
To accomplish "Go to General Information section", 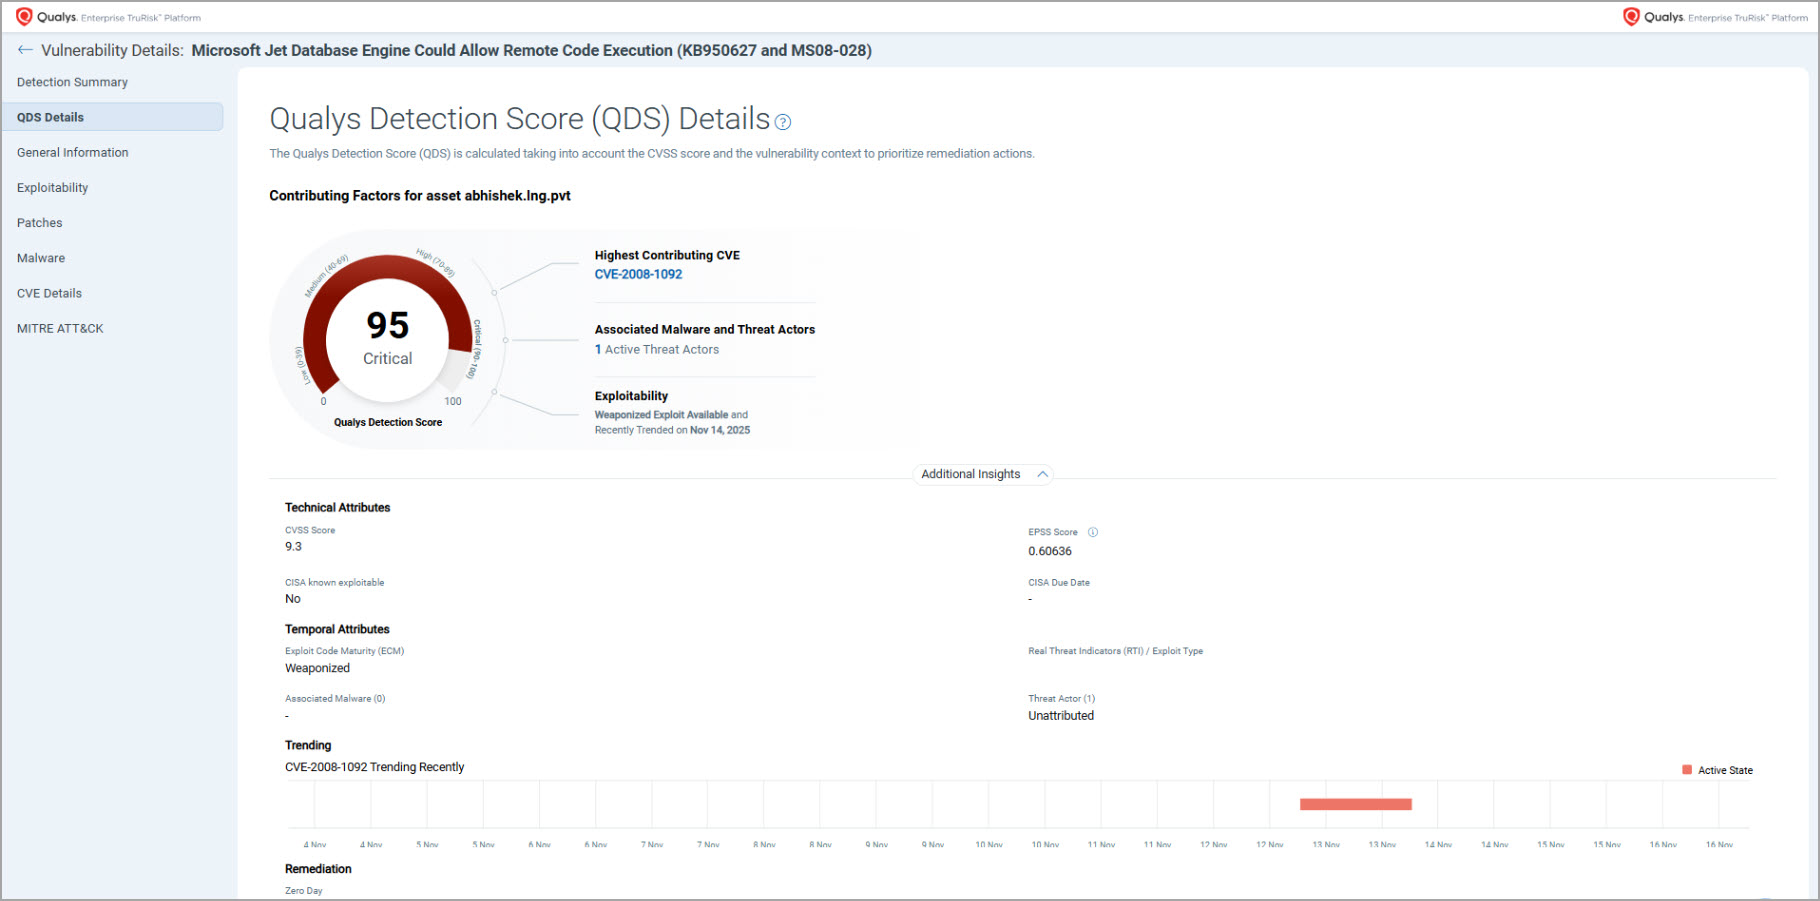I will (x=72, y=152).
